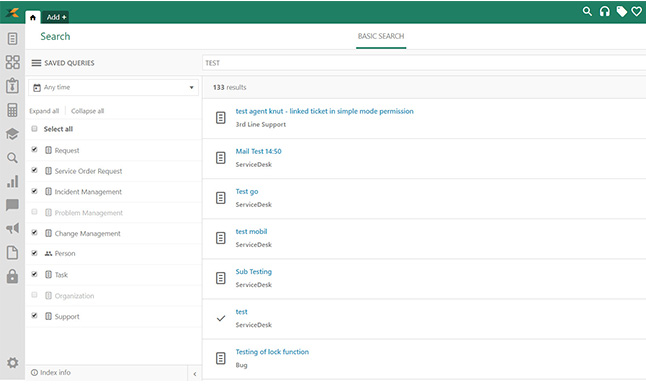Click the Saved Queries label
The width and height of the screenshot is (646, 384).
(69, 63)
